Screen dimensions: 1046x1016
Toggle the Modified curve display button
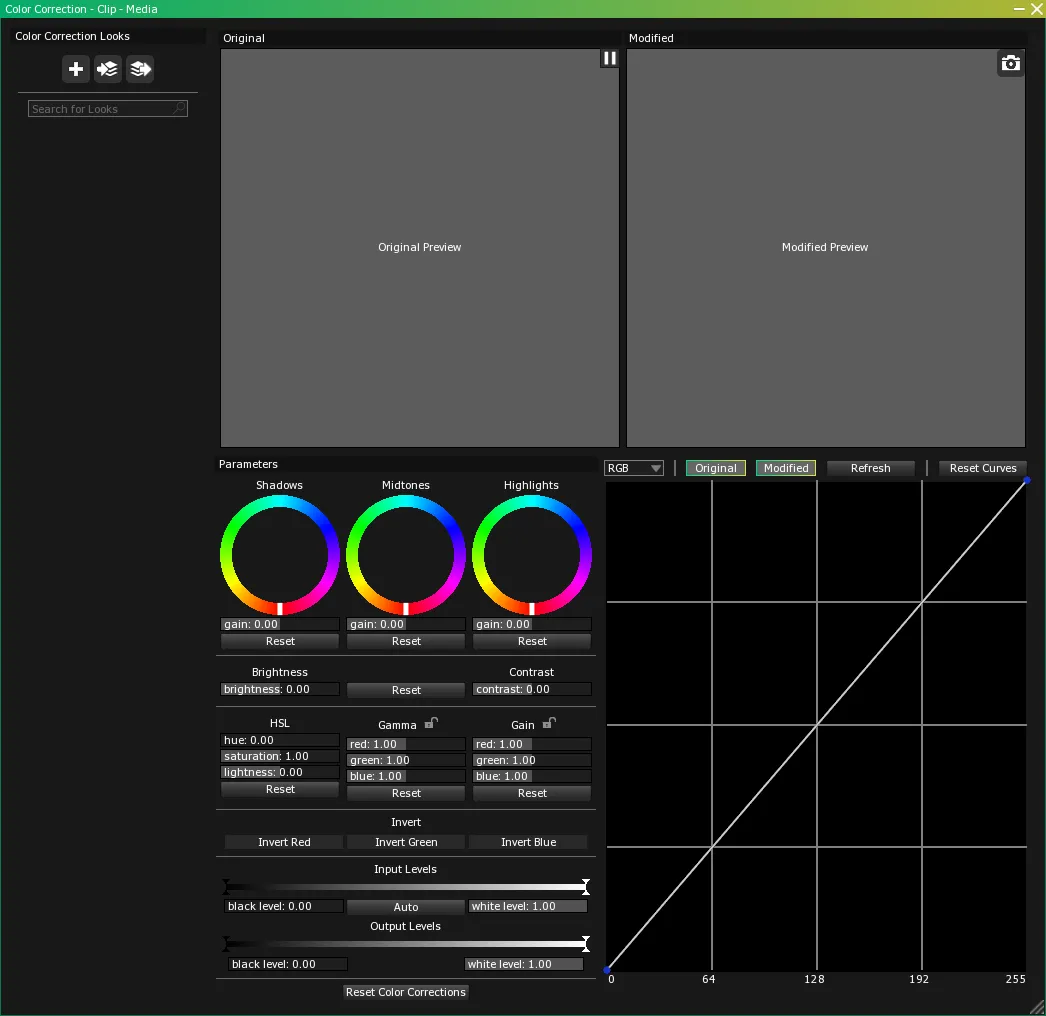[x=786, y=468]
